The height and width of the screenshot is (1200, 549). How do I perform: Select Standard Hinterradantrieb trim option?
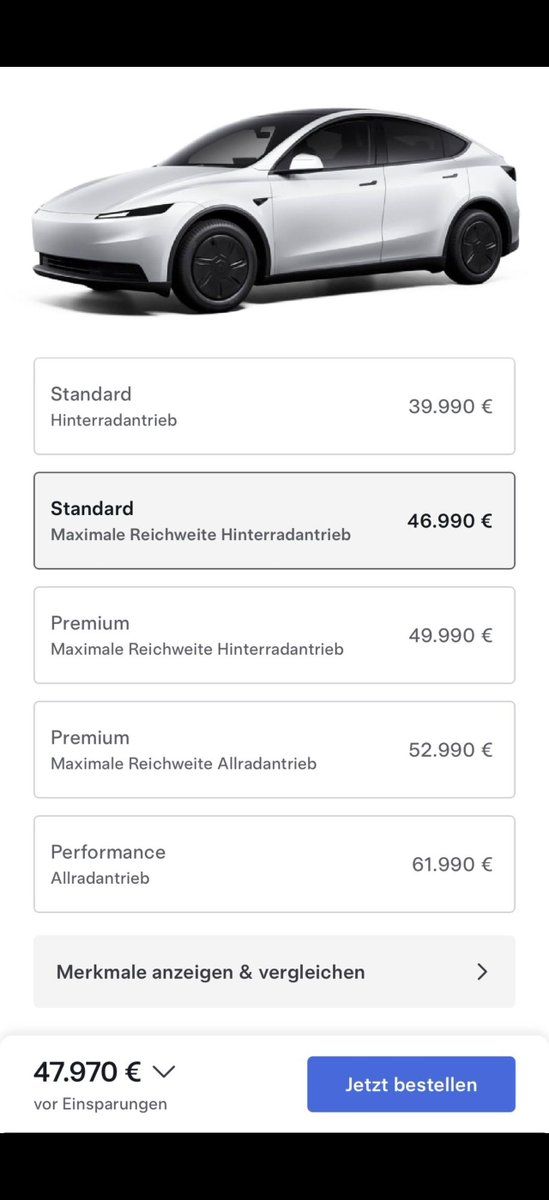[274, 406]
